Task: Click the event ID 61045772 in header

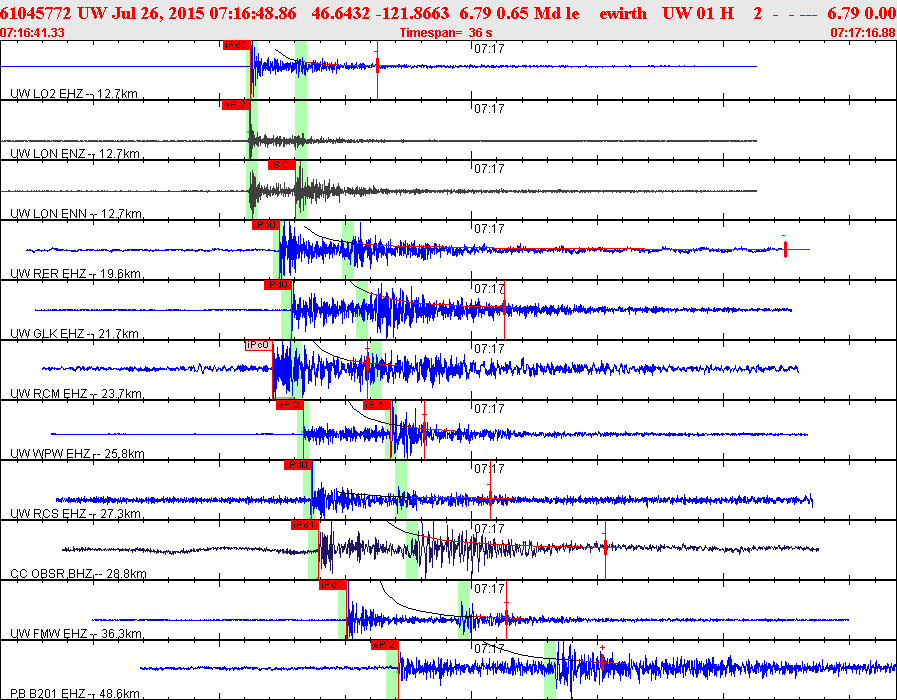Action: [36, 12]
